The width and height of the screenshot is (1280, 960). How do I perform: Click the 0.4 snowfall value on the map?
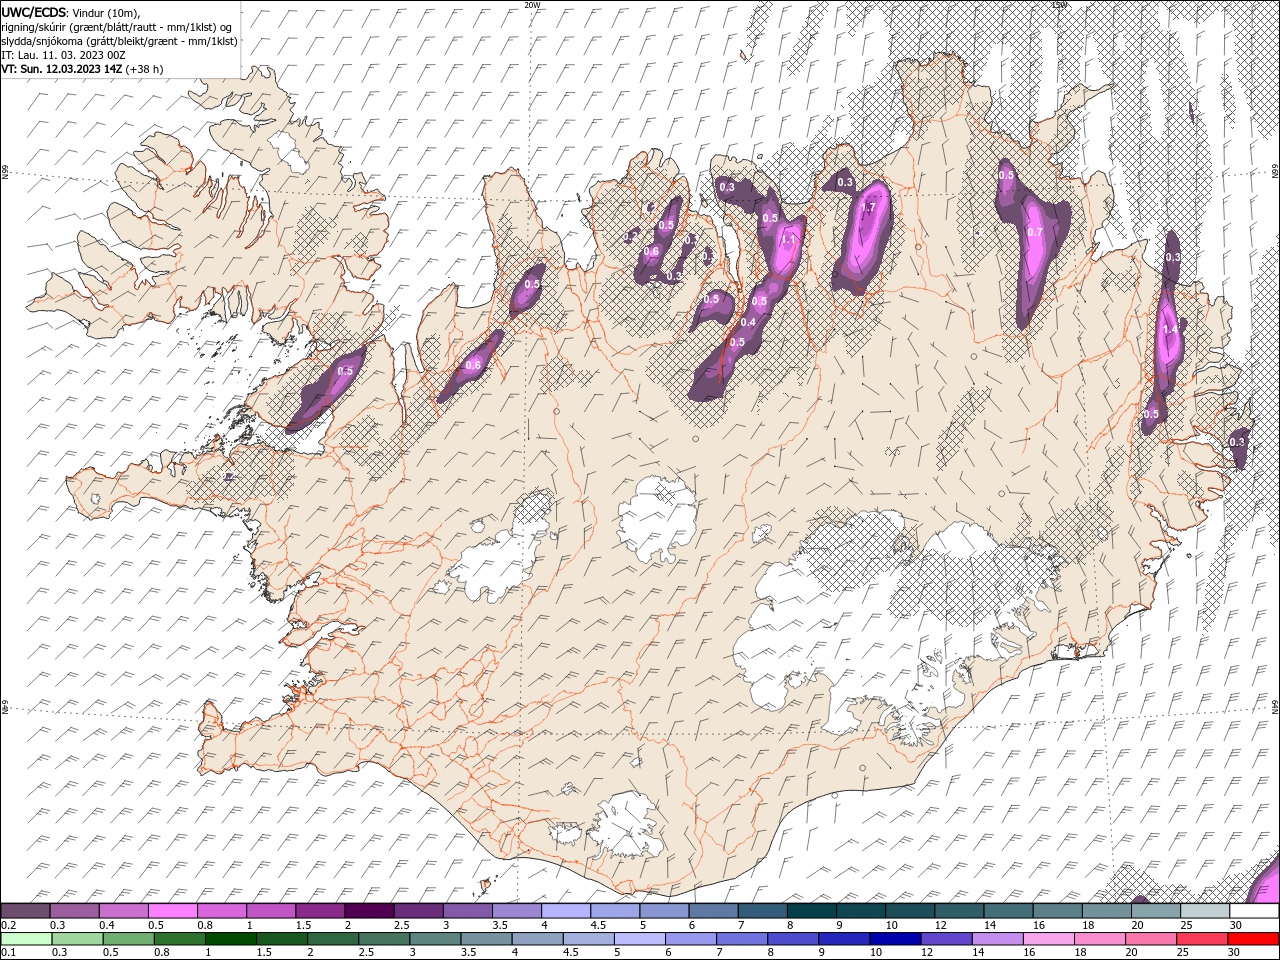748,321
